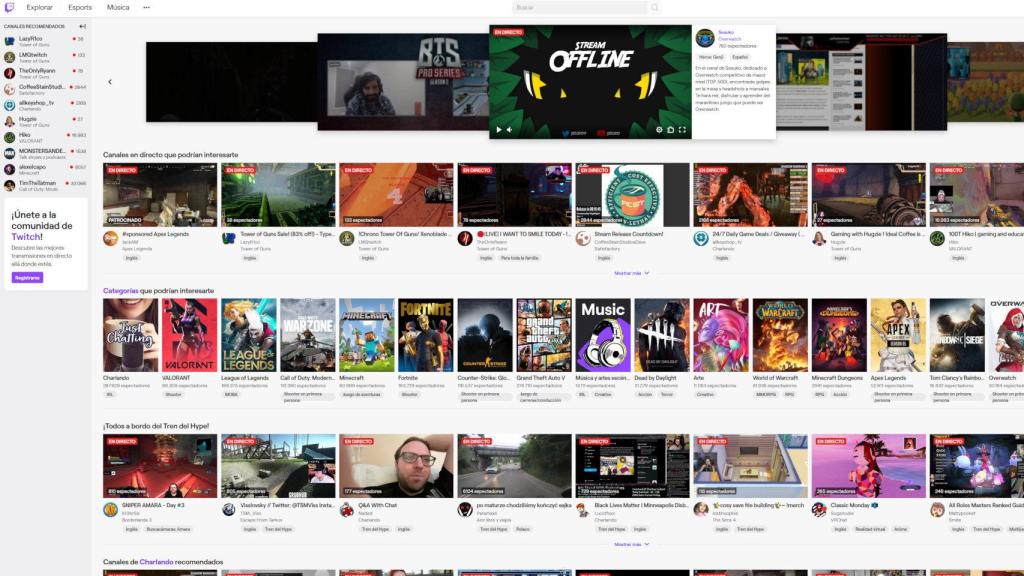
Task: Open League of Legends category
Action: [x=249, y=335]
